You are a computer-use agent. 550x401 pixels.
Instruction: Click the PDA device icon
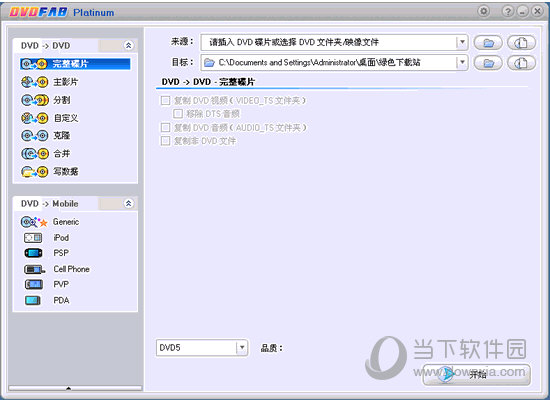33,300
